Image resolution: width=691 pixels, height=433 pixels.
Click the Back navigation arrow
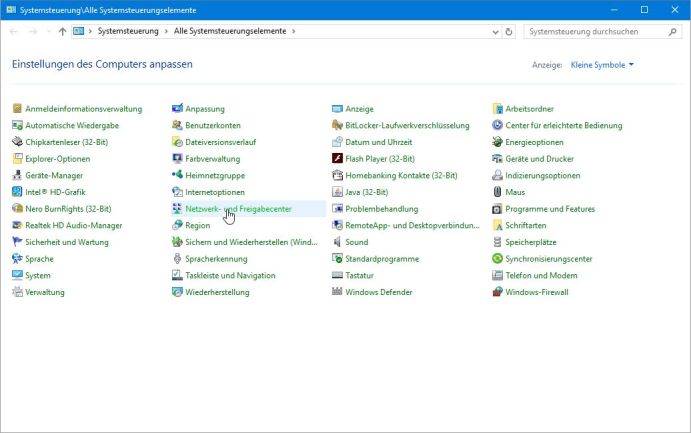pyautogui.click(x=13, y=31)
